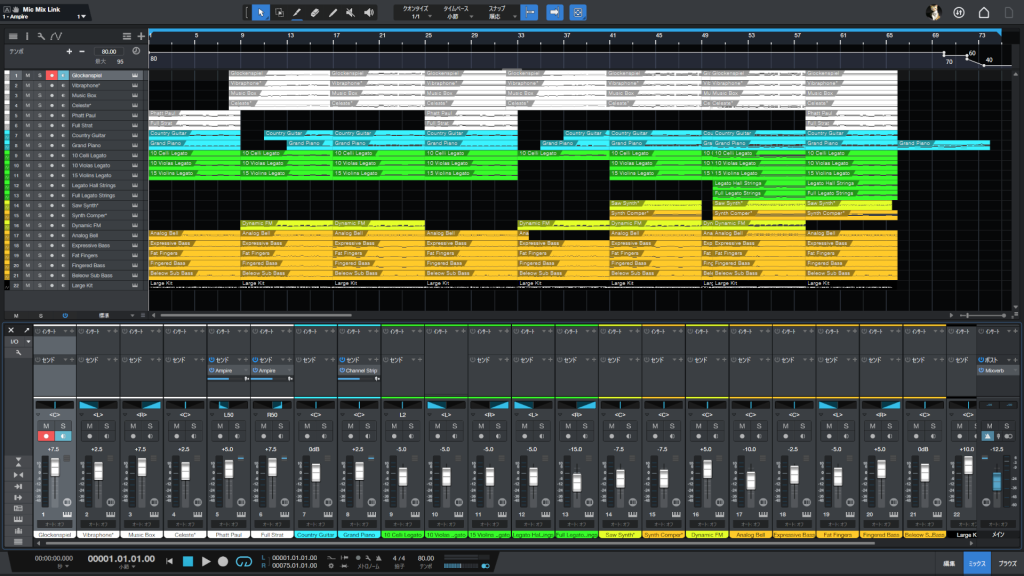Open Ampire insert on Phatt Paul channel
The image size is (1024, 576).
[x=226, y=370]
